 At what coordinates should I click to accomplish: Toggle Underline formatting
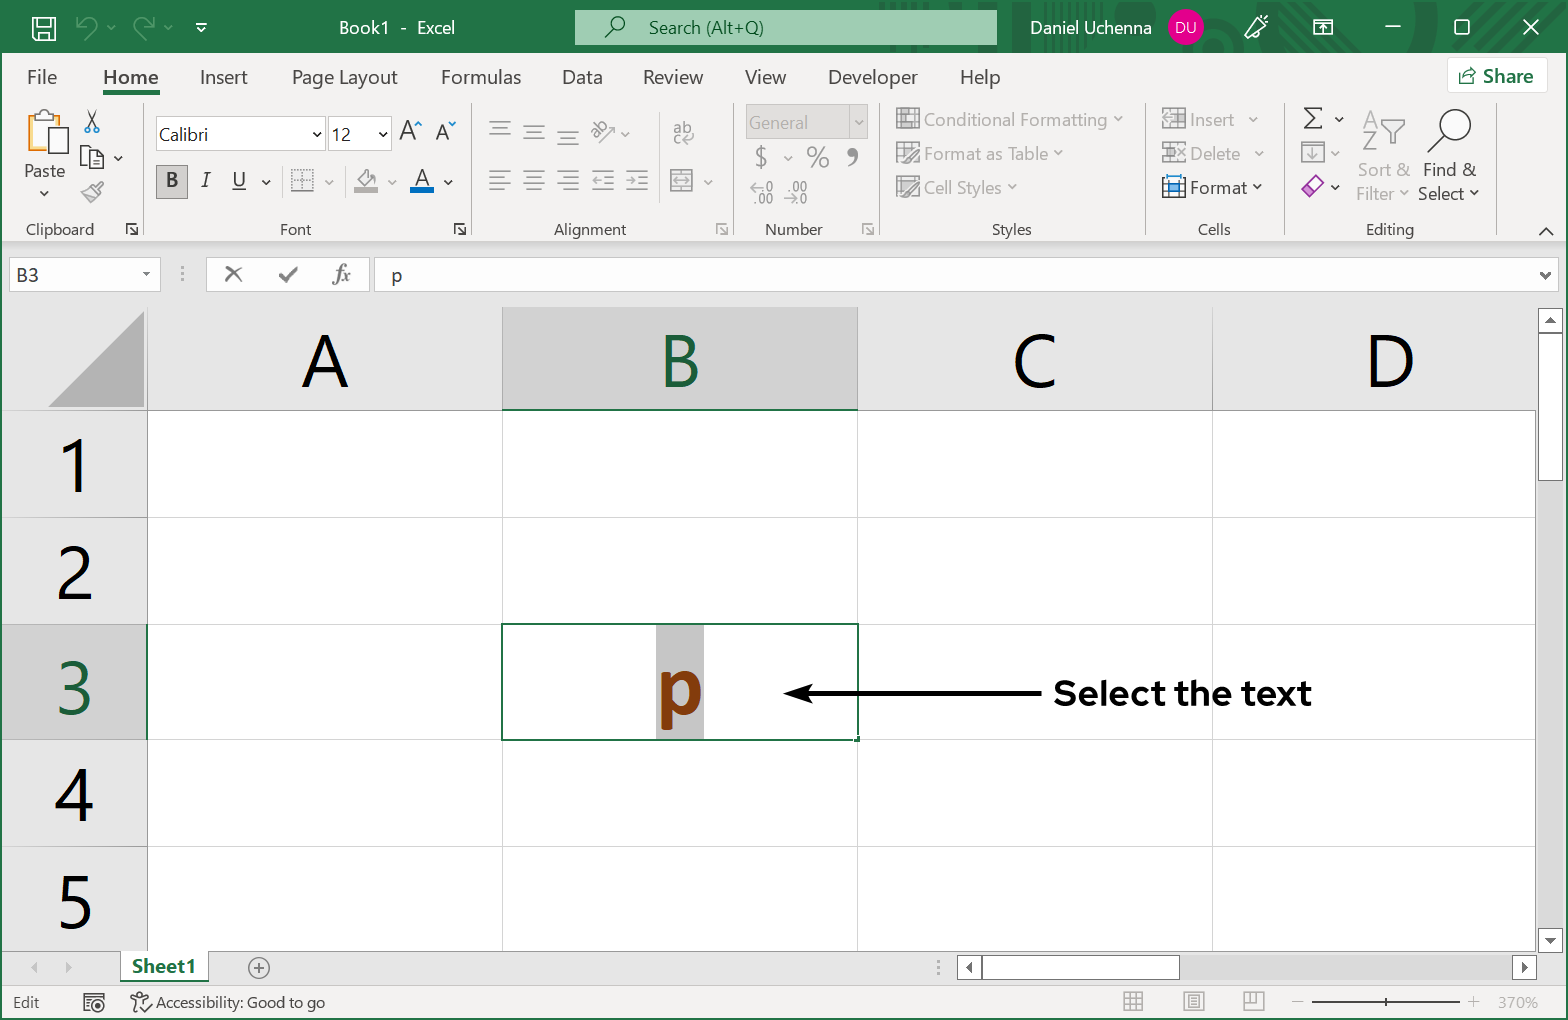click(x=239, y=181)
